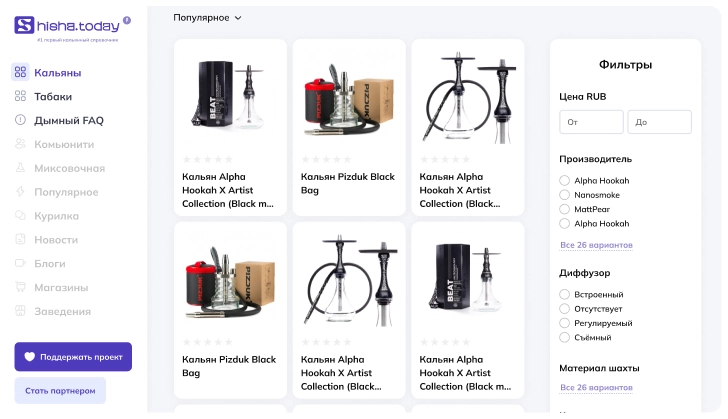
Task: Click the price От input field
Action: 591,122
